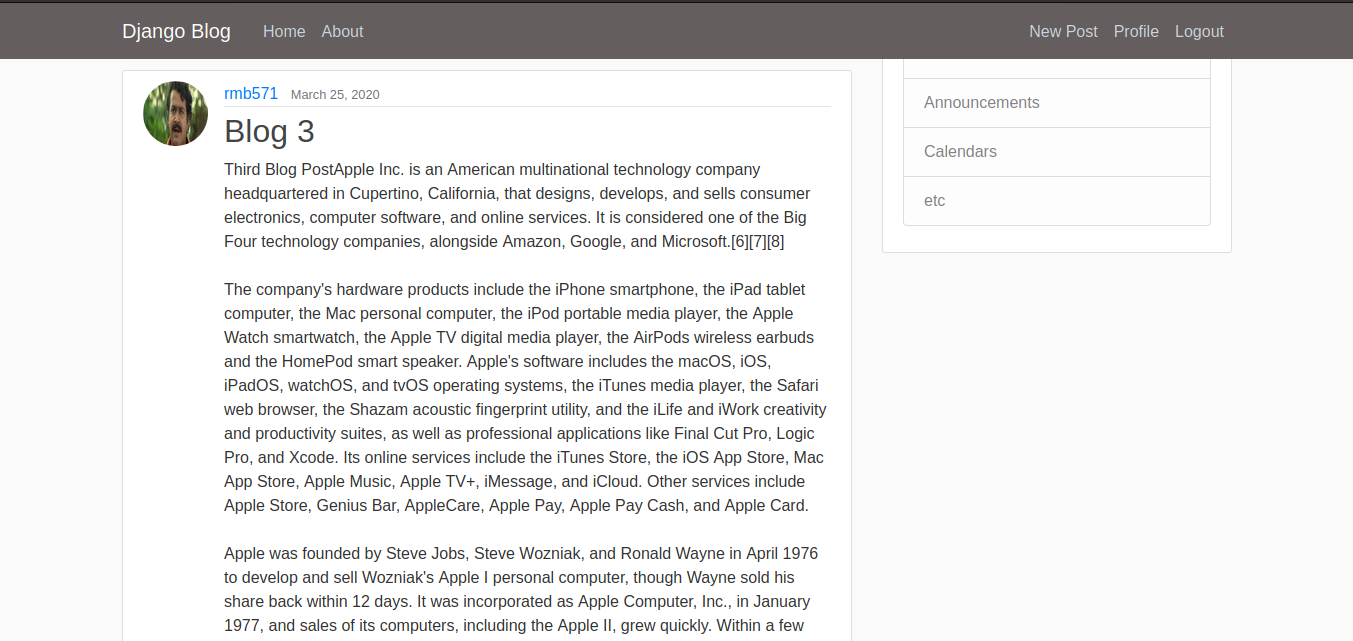
Task: Click the March 25, 2020 post date
Action: (335, 95)
